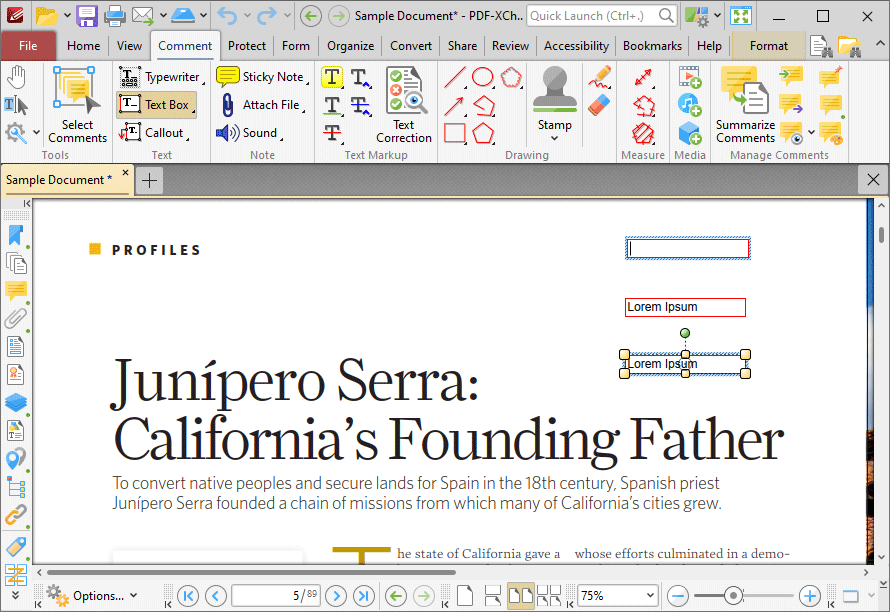Toggle the Strikeout Text tool
The image size is (890, 612).
pyautogui.click(x=333, y=133)
